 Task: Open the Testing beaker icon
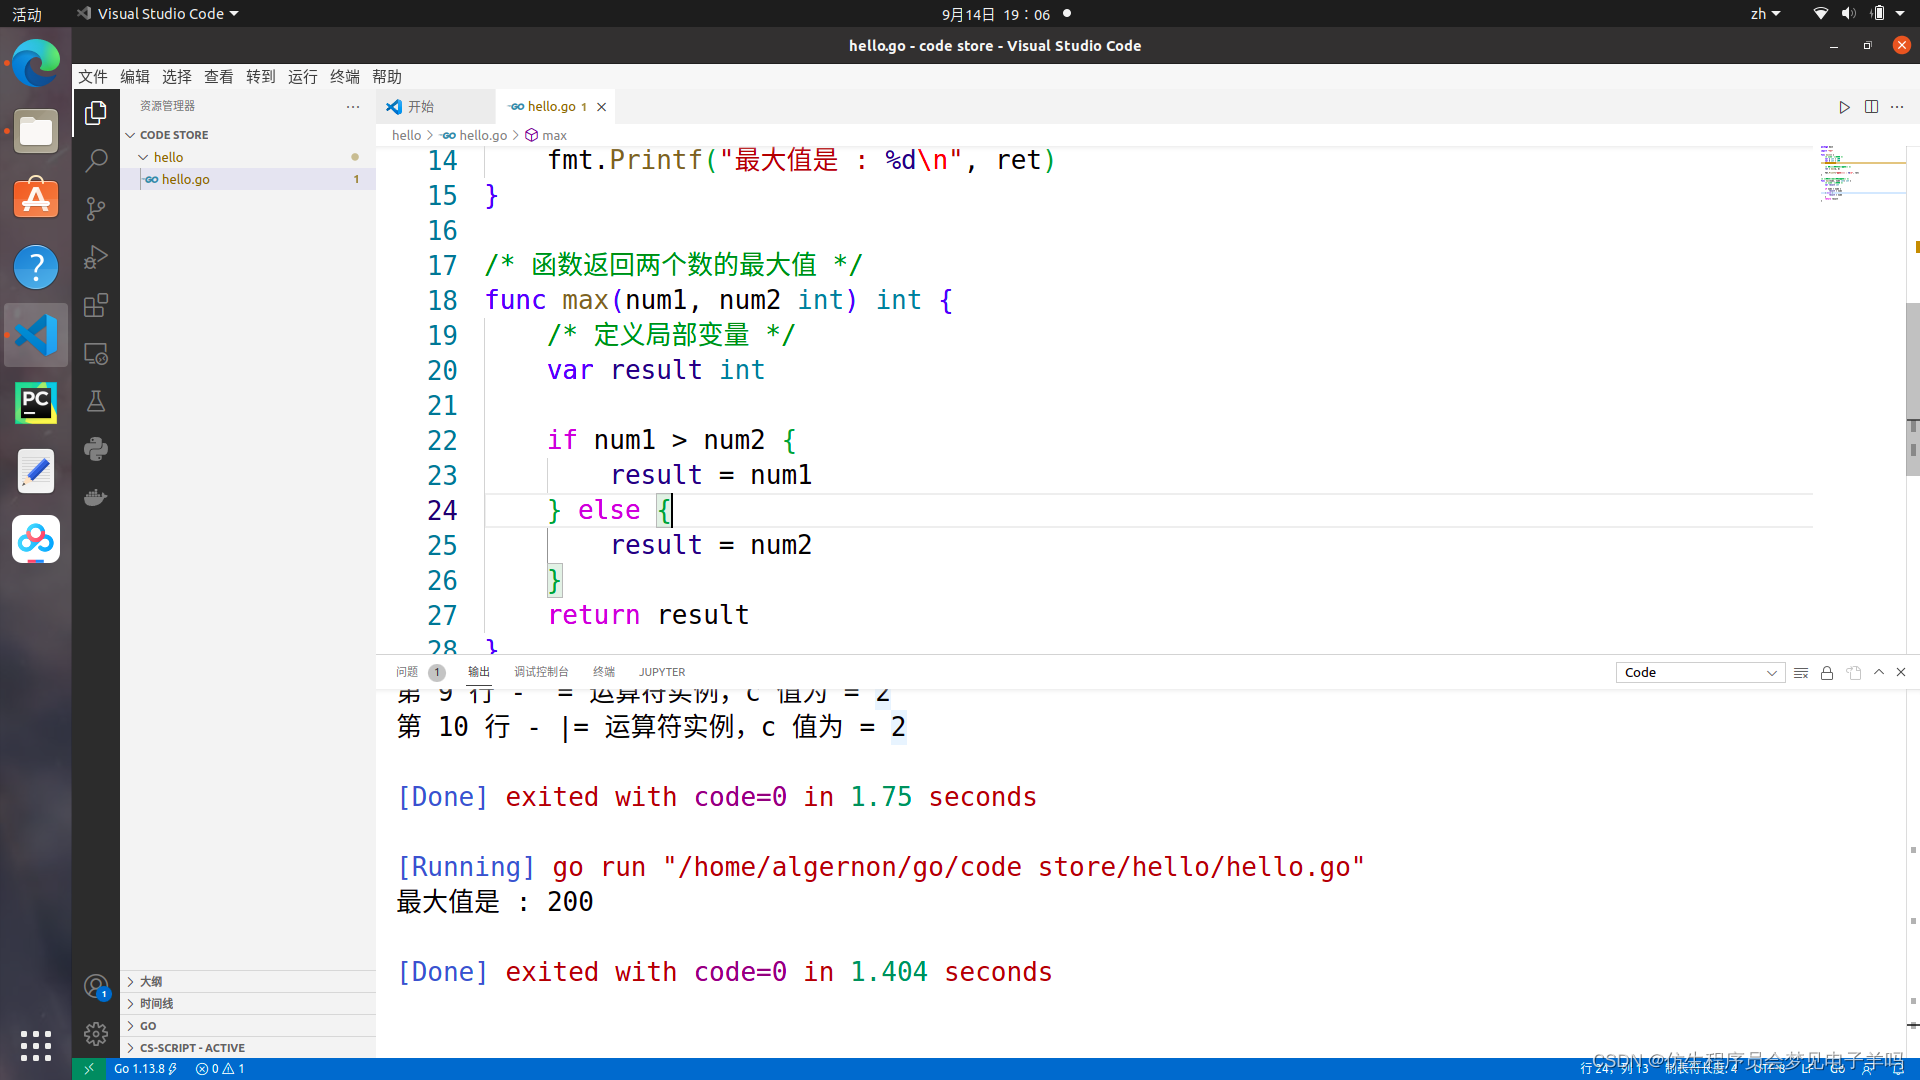pos(96,401)
